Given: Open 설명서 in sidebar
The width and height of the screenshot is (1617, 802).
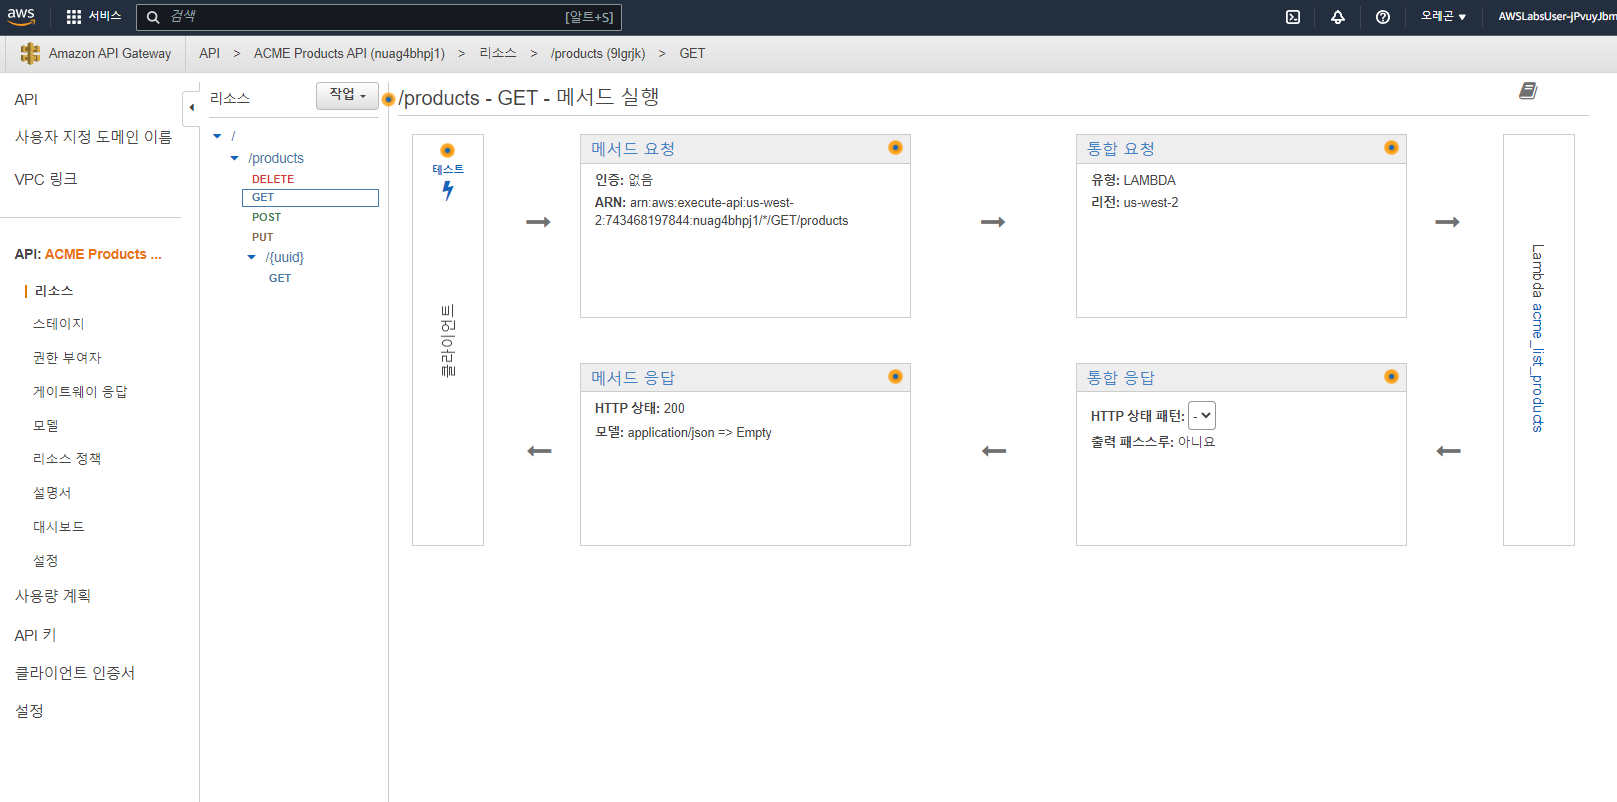Looking at the screenshot, I should (52, 493).
